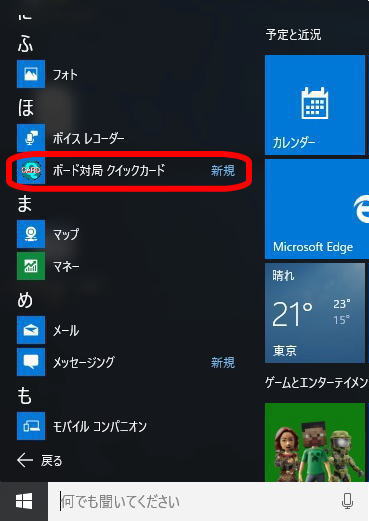369x521 pixels.
Task: Open the 東京 weather tile
Action: pyautogui.click(x=315, y=313)
